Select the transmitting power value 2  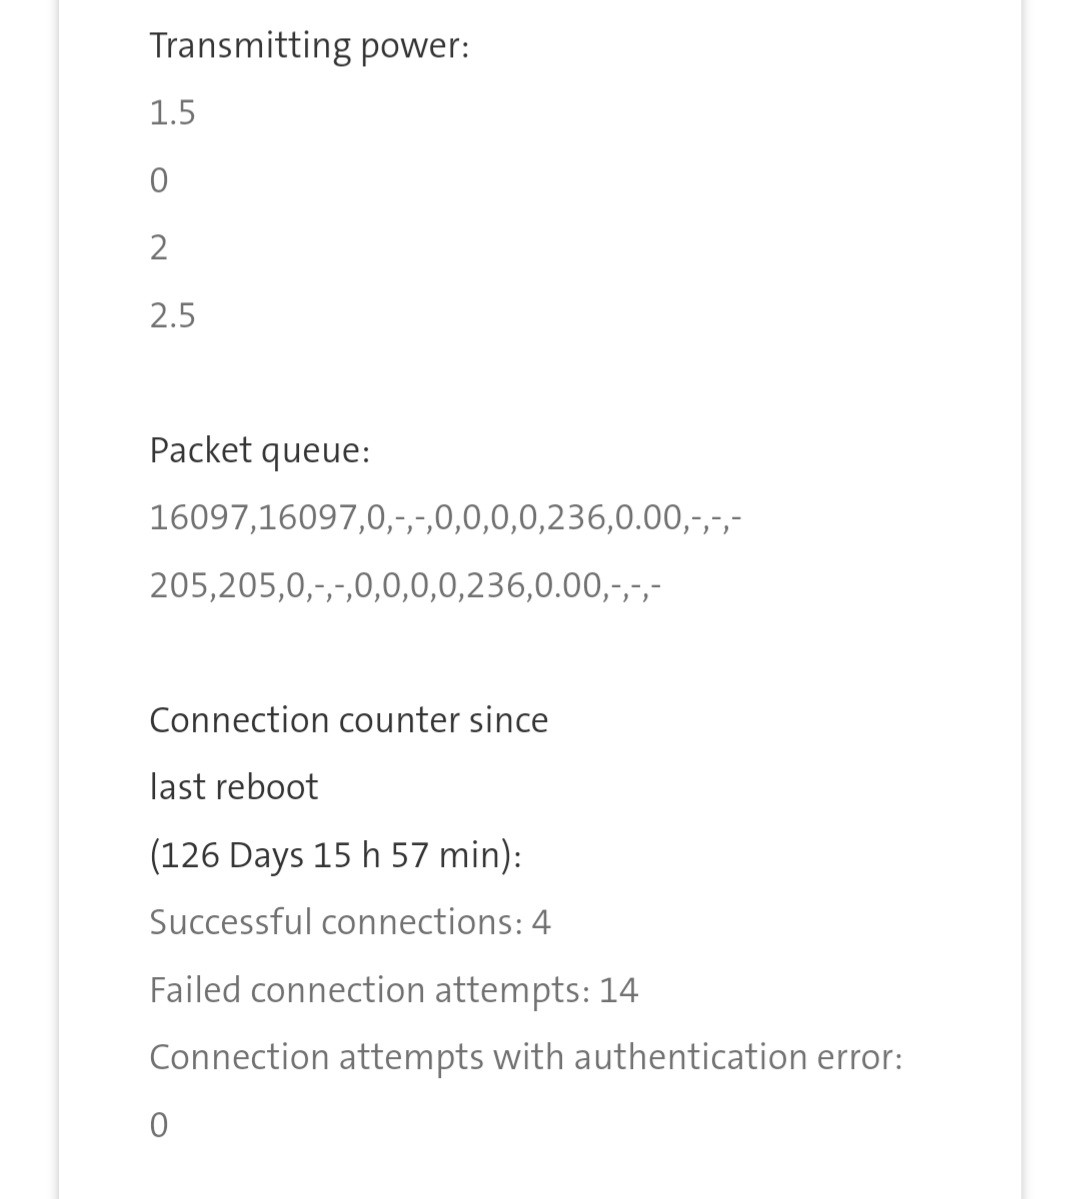point(158,247)
